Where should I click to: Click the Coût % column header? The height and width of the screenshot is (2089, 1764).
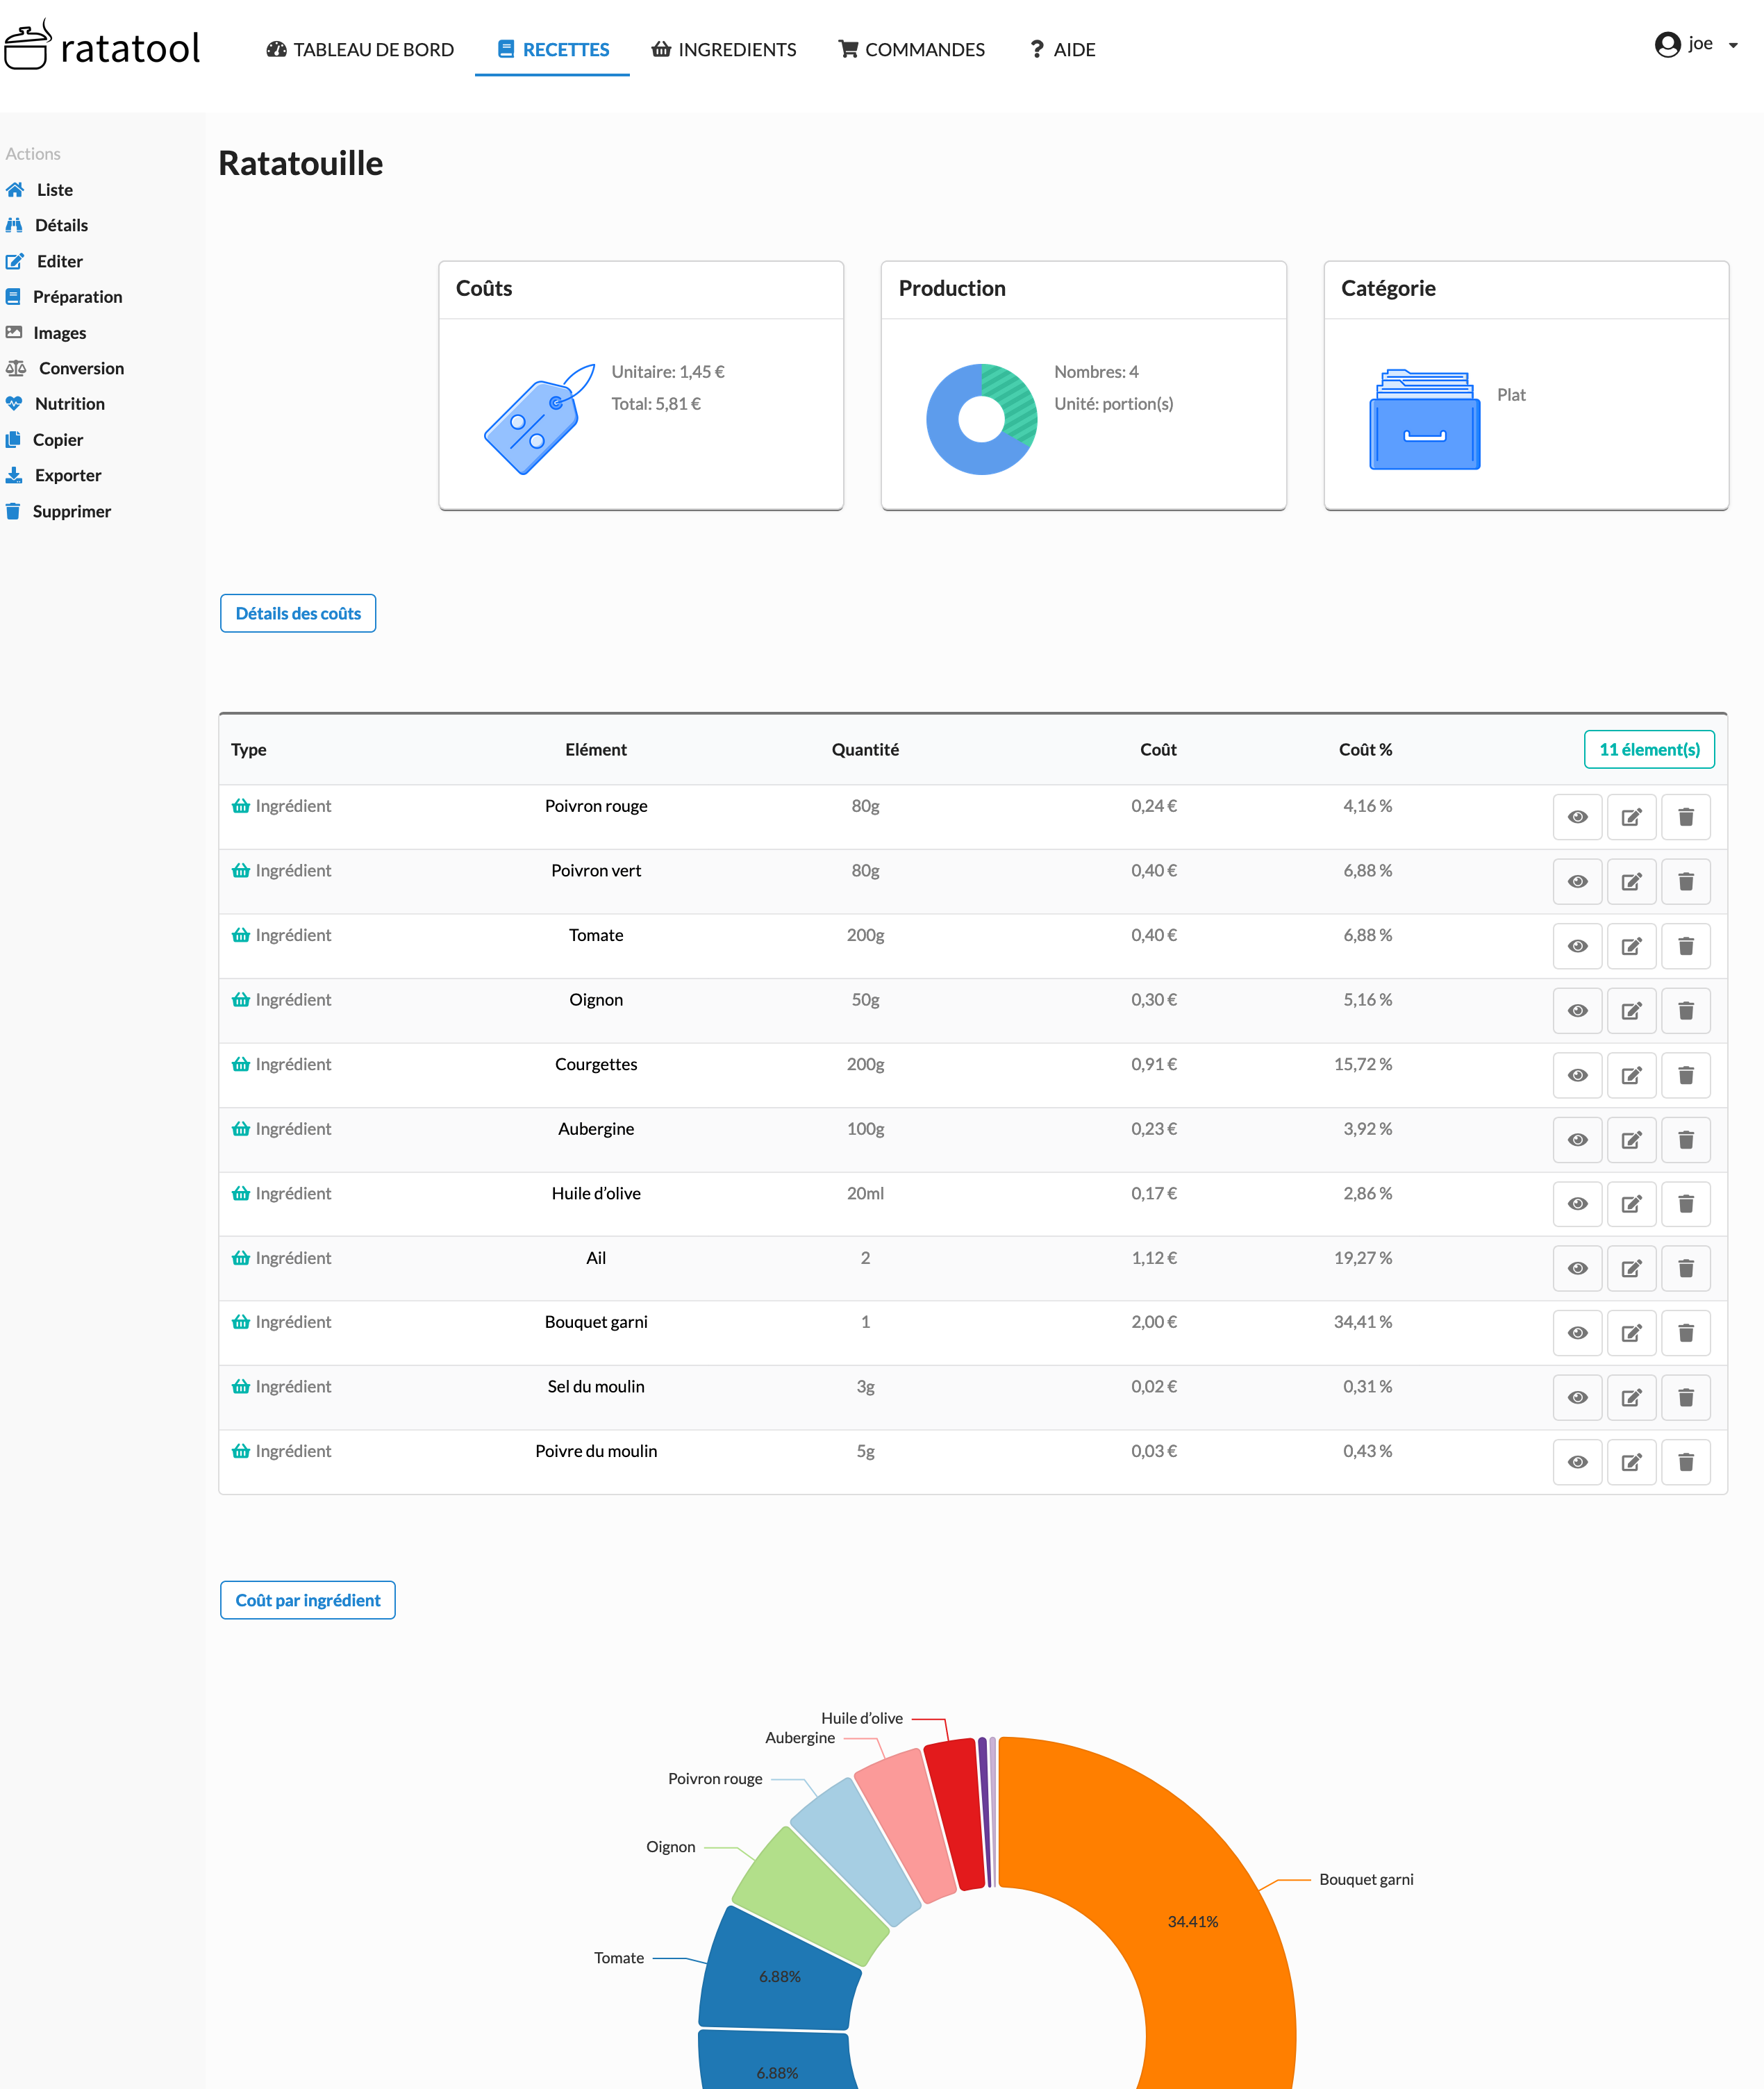[1365, 750]
